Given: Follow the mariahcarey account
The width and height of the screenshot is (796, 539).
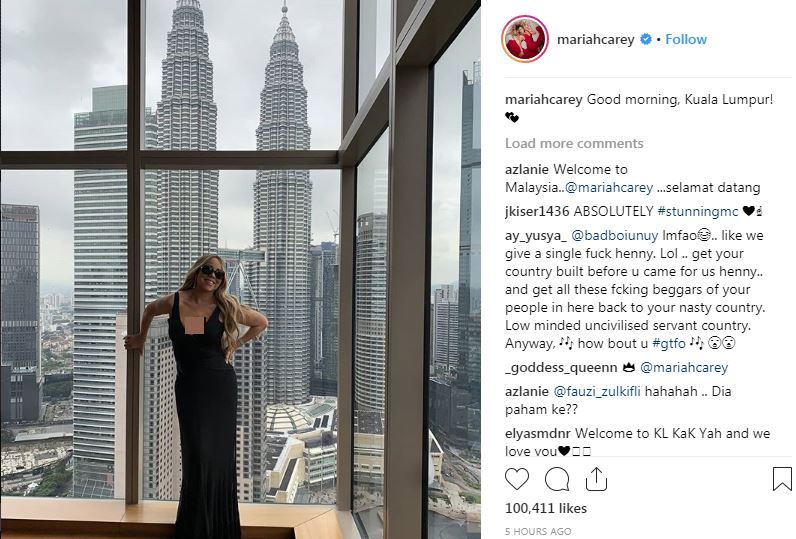Looking at the screenshot, I should point(686,39).
